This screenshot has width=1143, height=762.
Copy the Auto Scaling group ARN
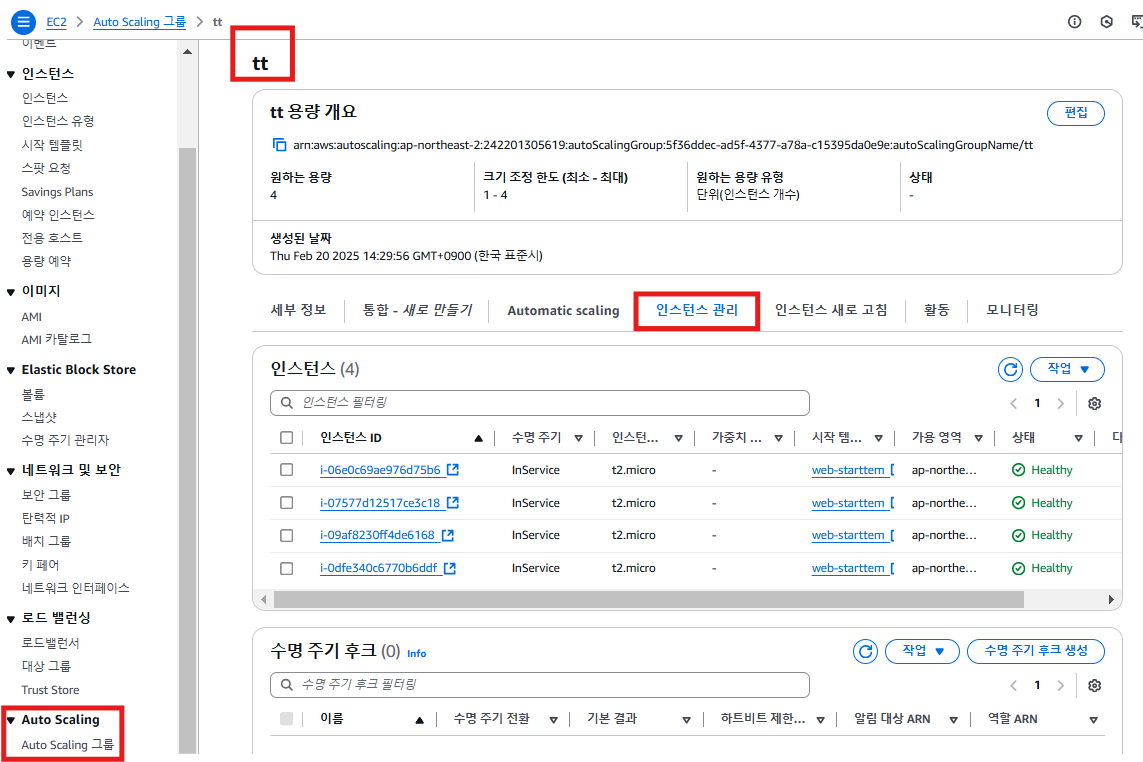tap(279, 144)
